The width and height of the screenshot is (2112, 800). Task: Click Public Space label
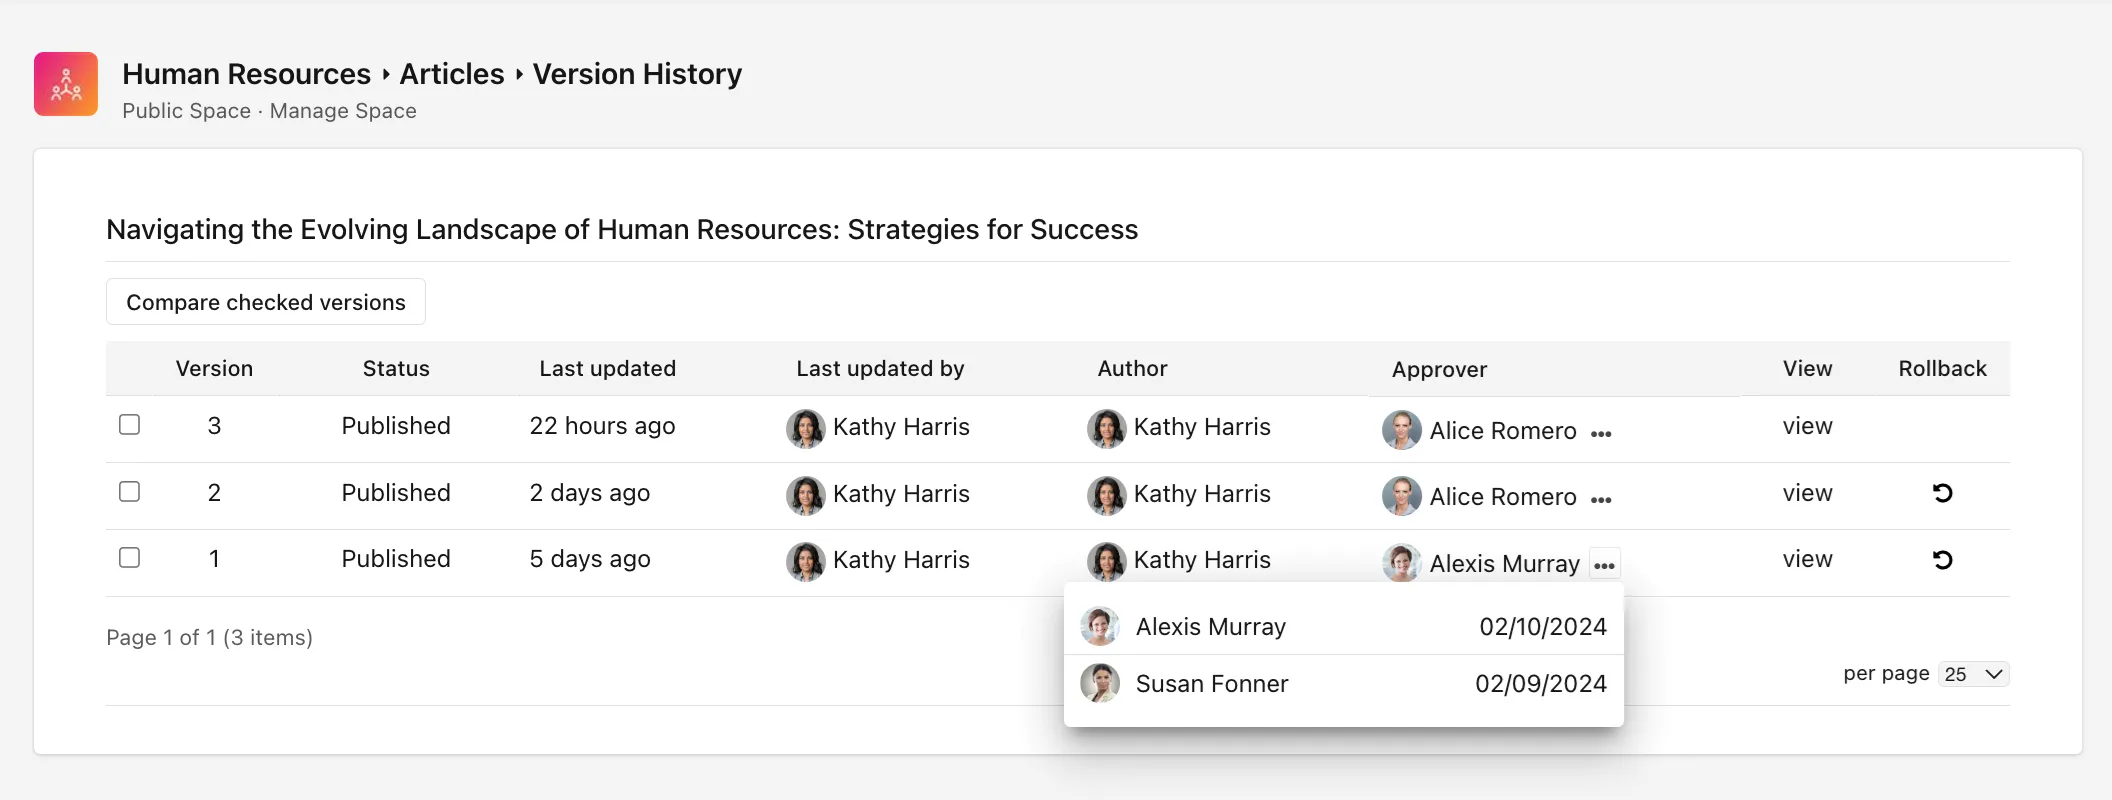(x=186, y=111)
